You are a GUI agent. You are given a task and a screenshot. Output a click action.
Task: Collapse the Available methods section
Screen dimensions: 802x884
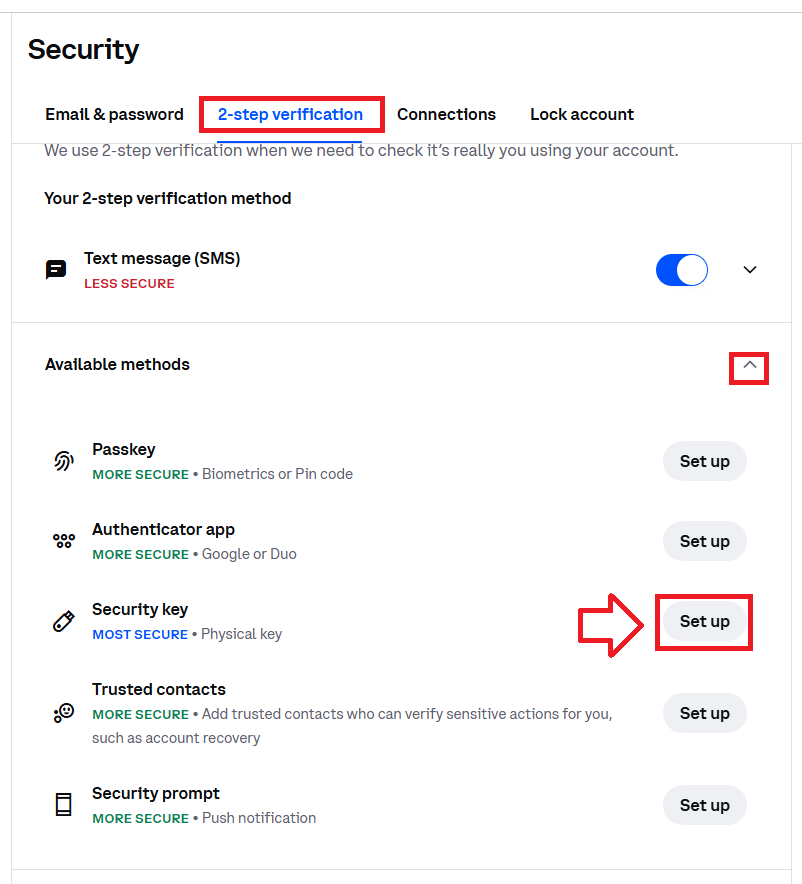pos(750,366)
